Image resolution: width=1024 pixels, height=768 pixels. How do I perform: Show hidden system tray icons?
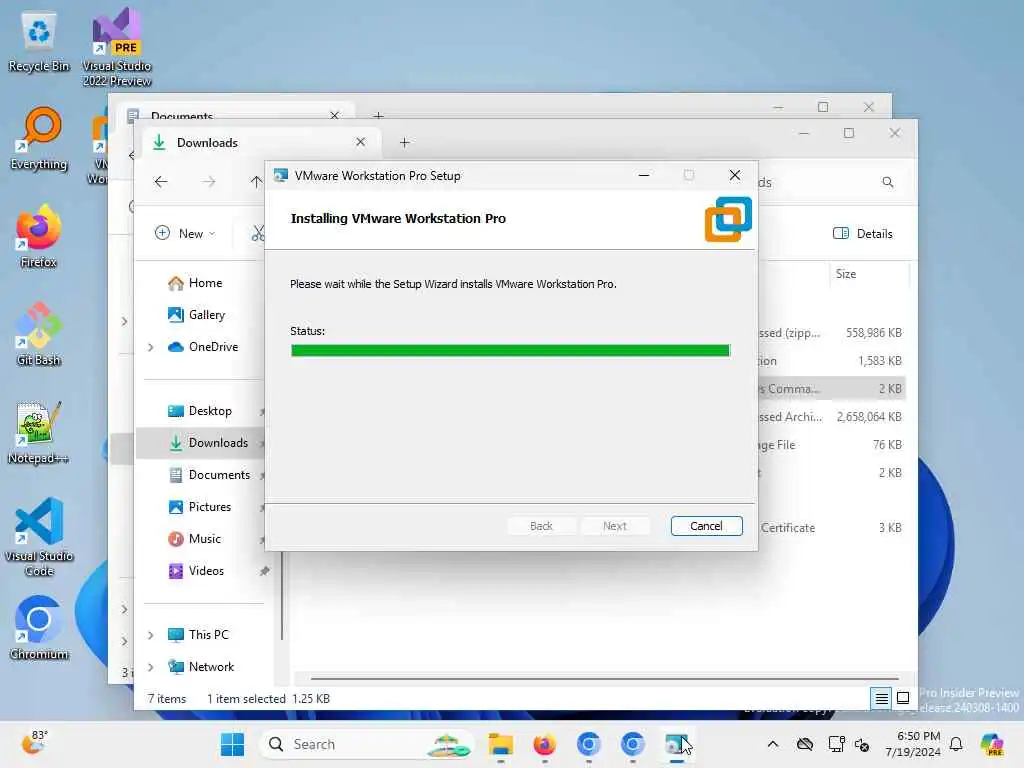(773, 744)
